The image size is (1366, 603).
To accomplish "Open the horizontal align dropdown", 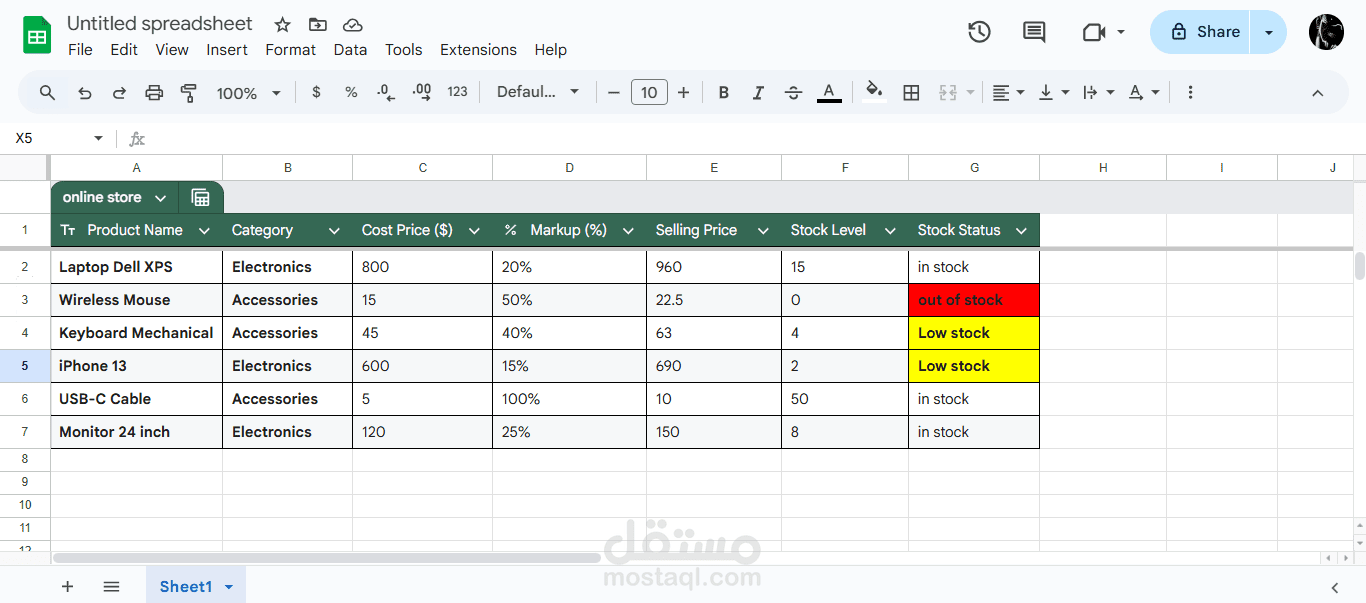I will [1008, 92].
